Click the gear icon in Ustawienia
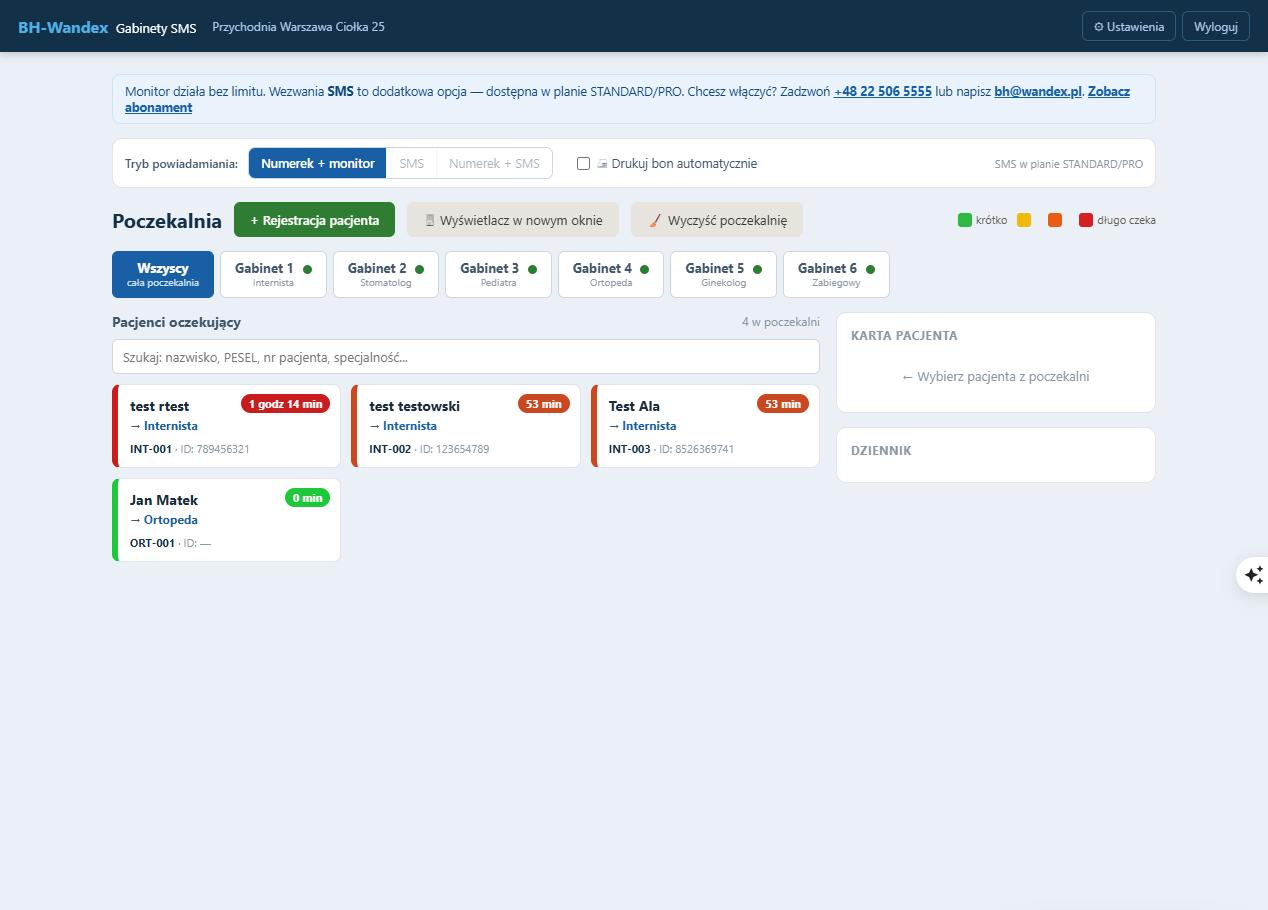 coord(1099,27)
